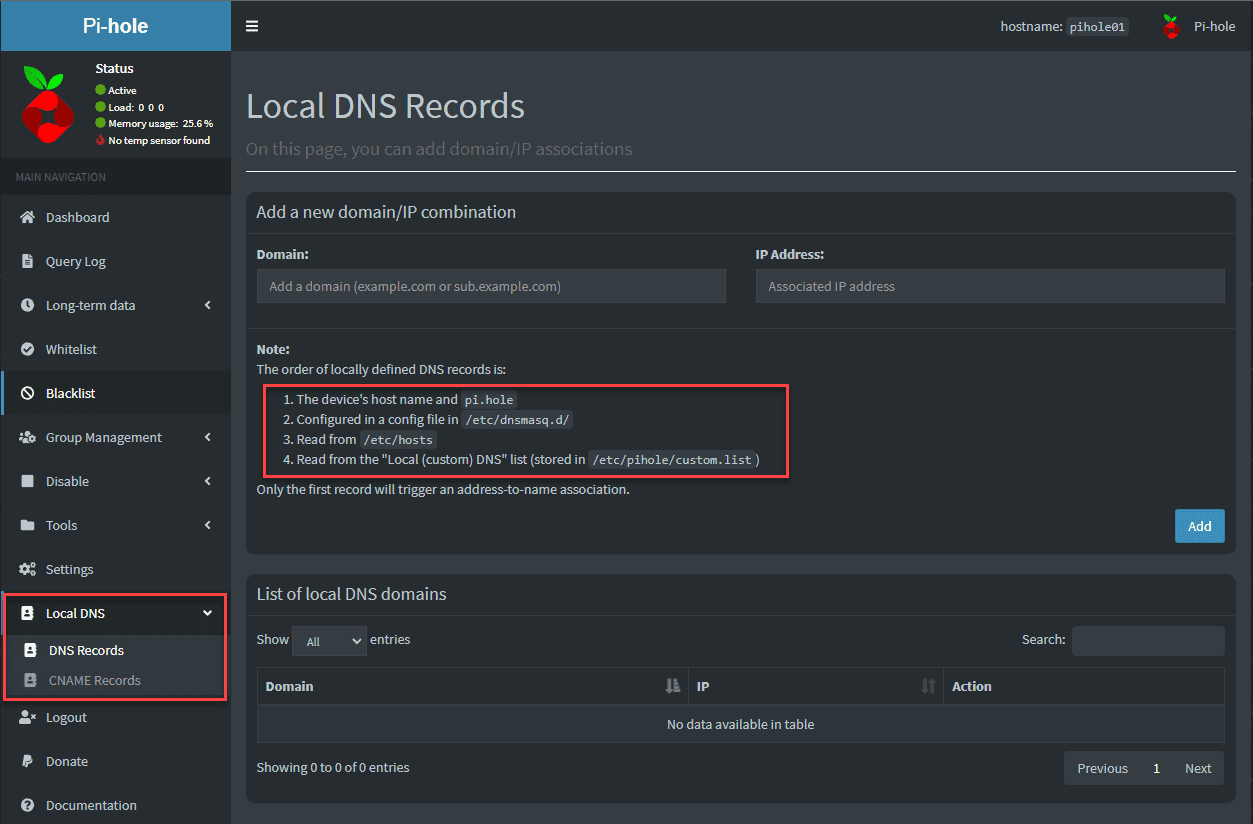The height and width of the screenshot is (824, 1253).
Task: Select DNS Records in sidebar
Action: (x=86, y=650)
